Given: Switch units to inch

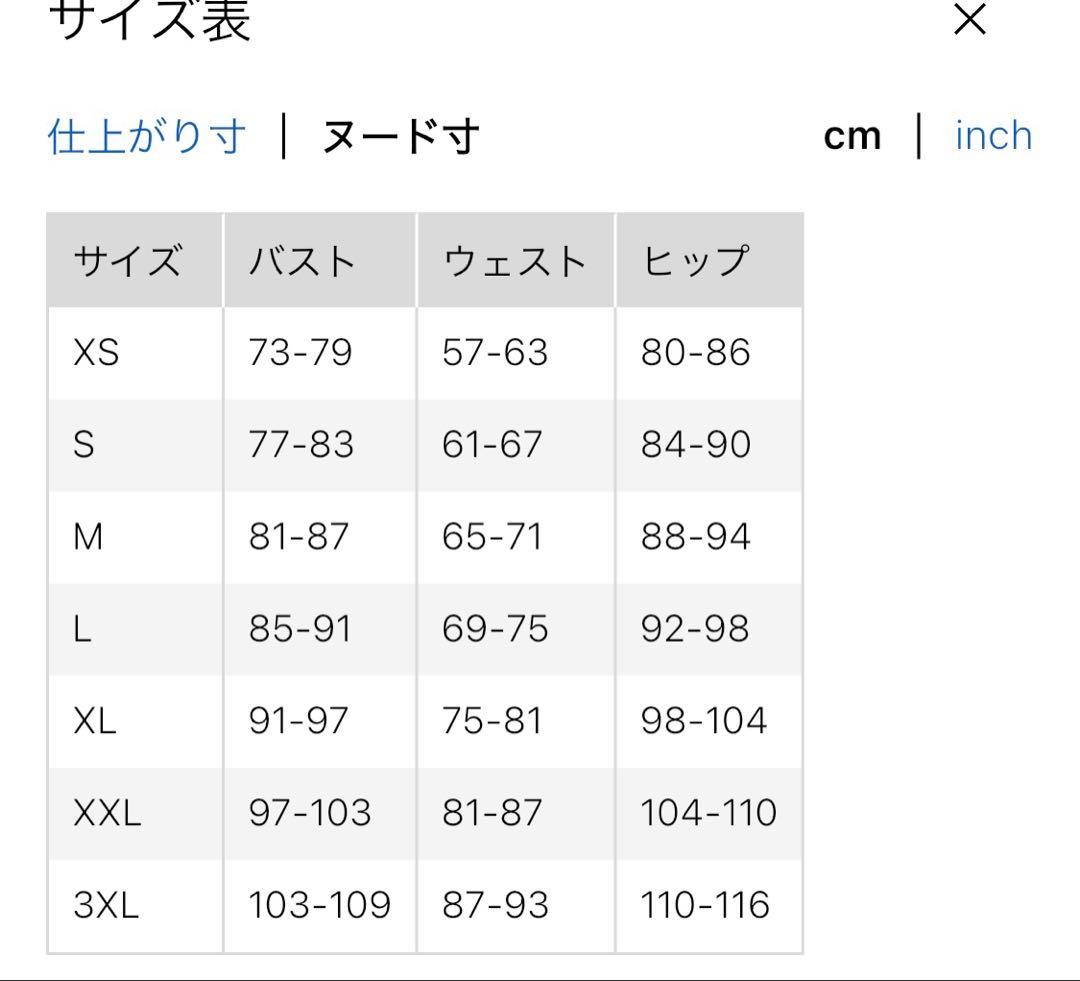Looking at the screenshot, I should tap(993, 136).
